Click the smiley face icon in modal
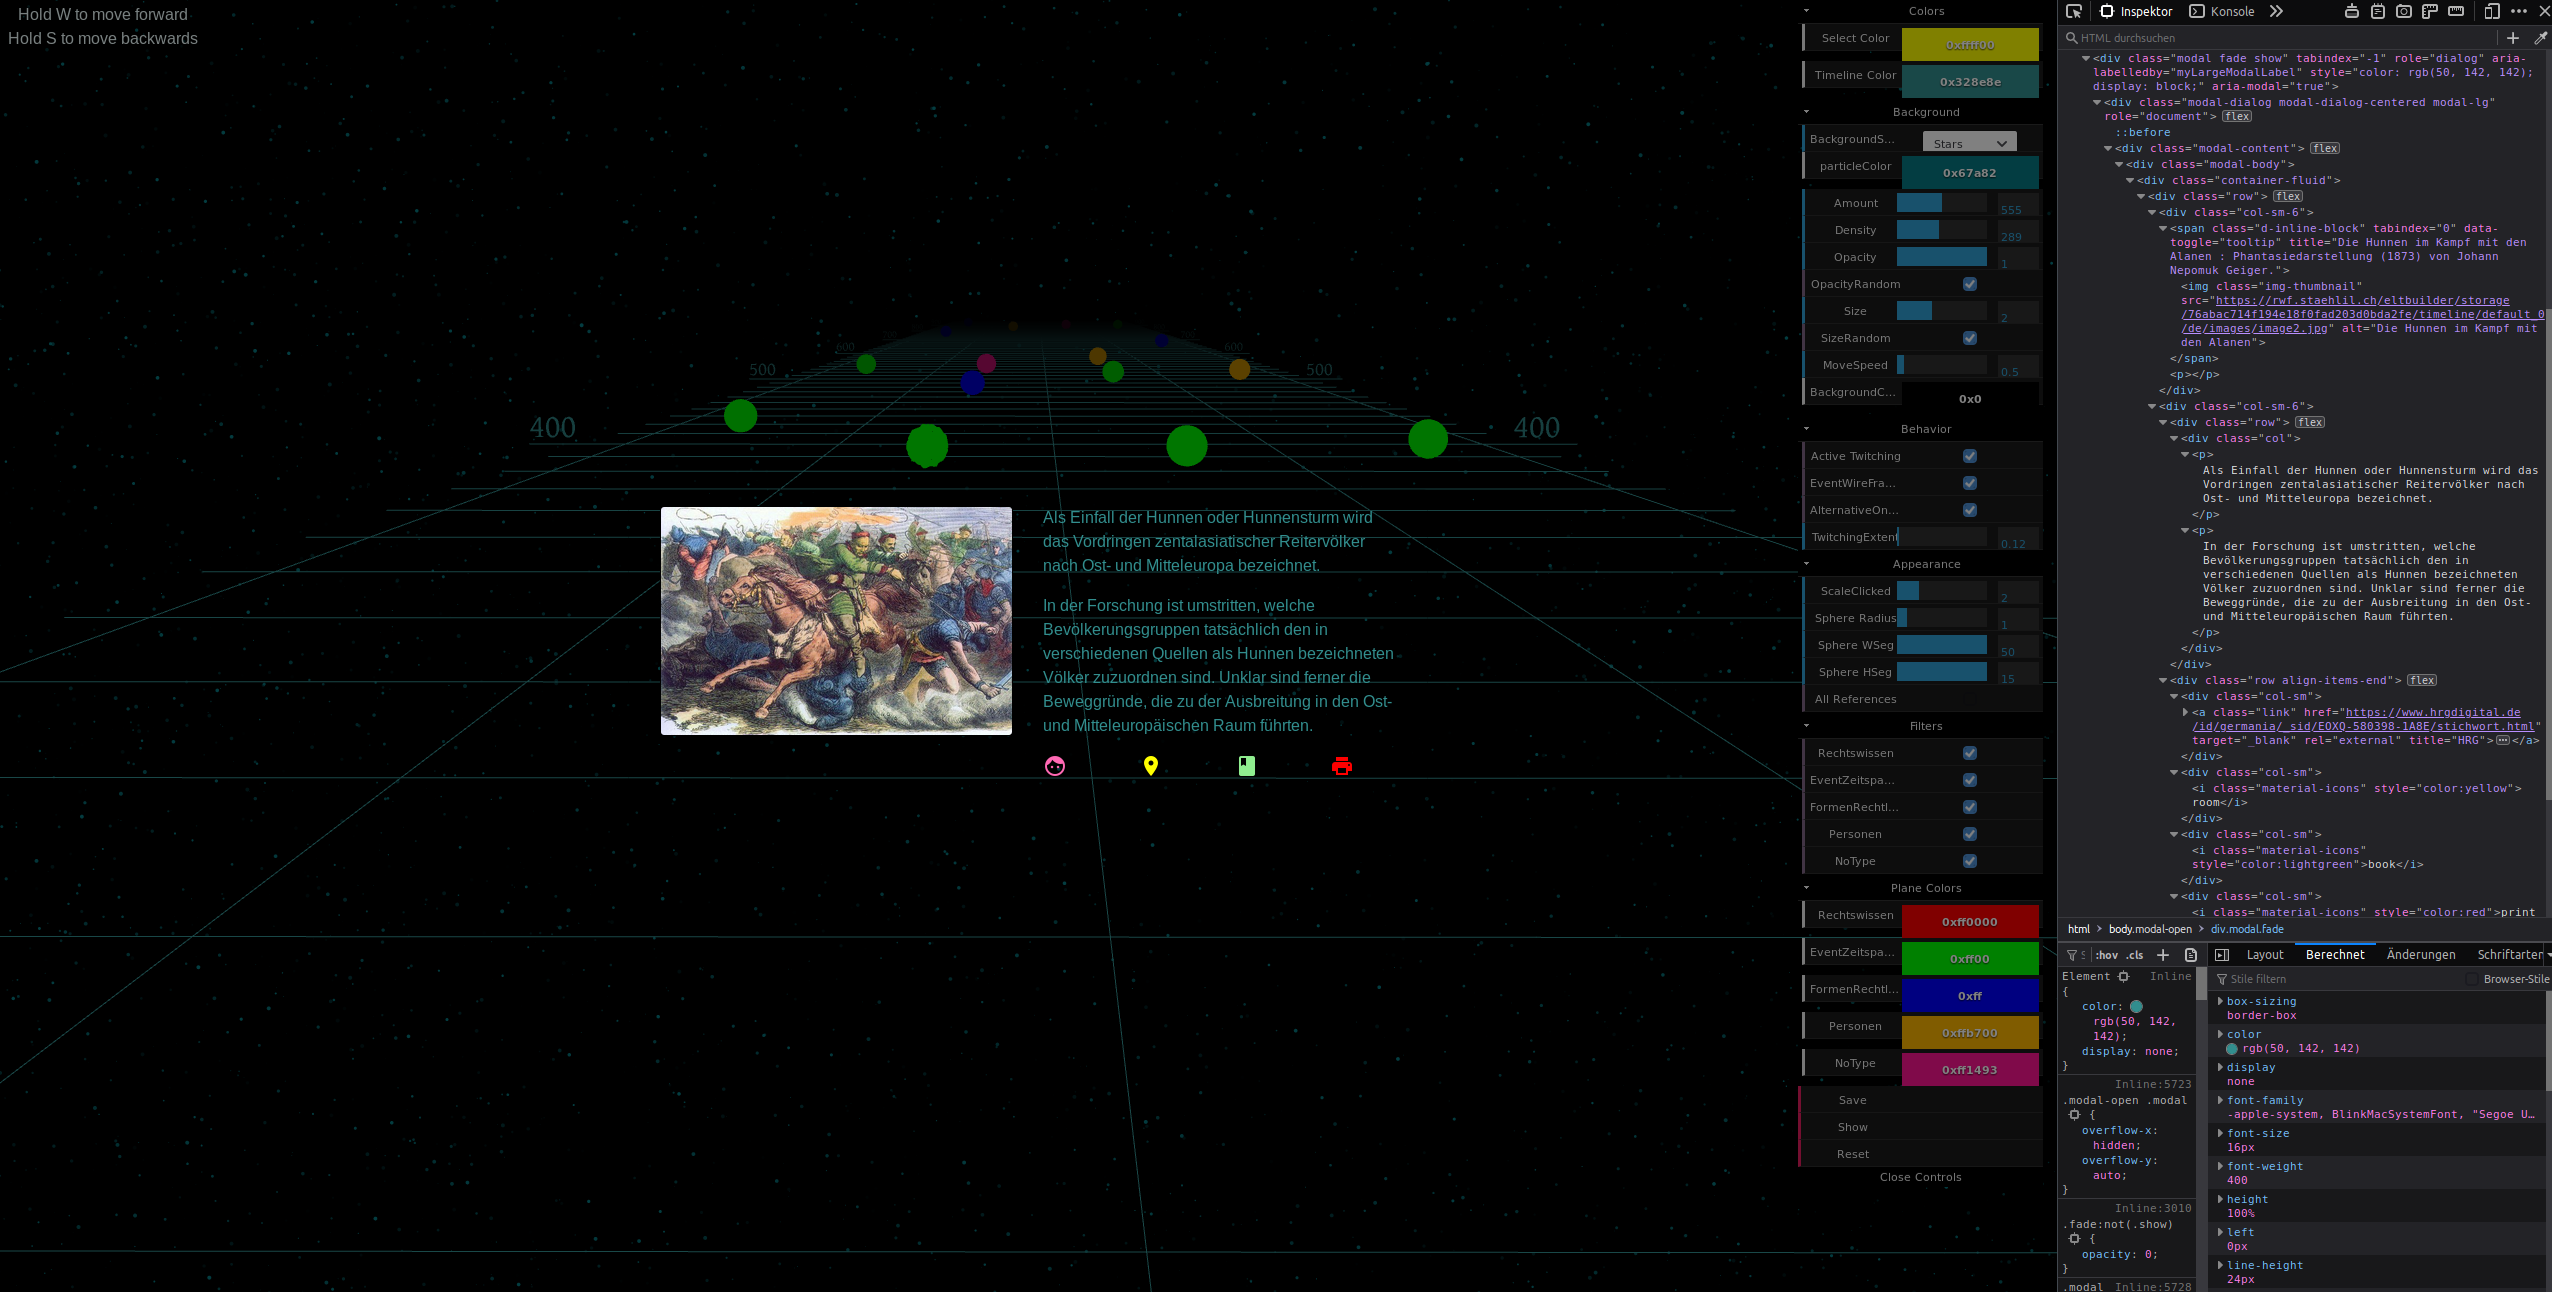The height and width of the screenshot is (1292, 2552). click(1054, 765)
